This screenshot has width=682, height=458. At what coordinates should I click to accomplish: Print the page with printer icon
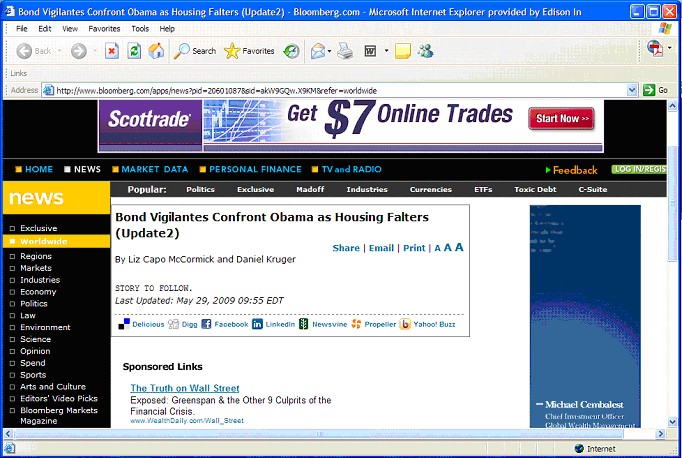coord(345,51)
